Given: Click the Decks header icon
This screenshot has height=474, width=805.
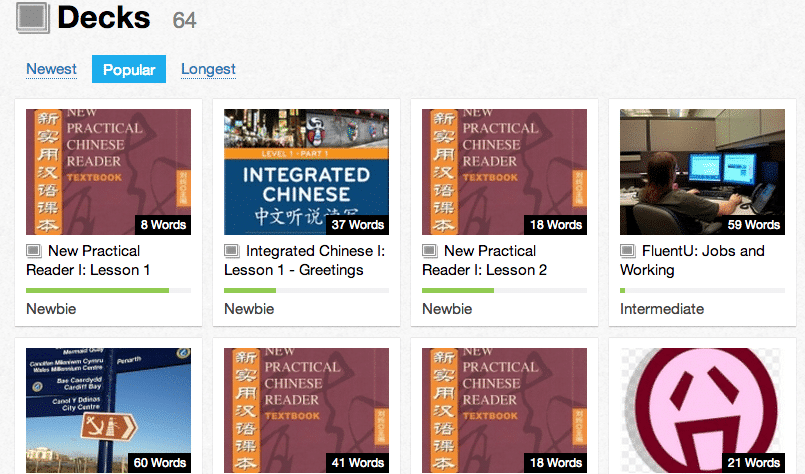Looking at the screenshot, I should pyautogui.click(x=32, y=18).
